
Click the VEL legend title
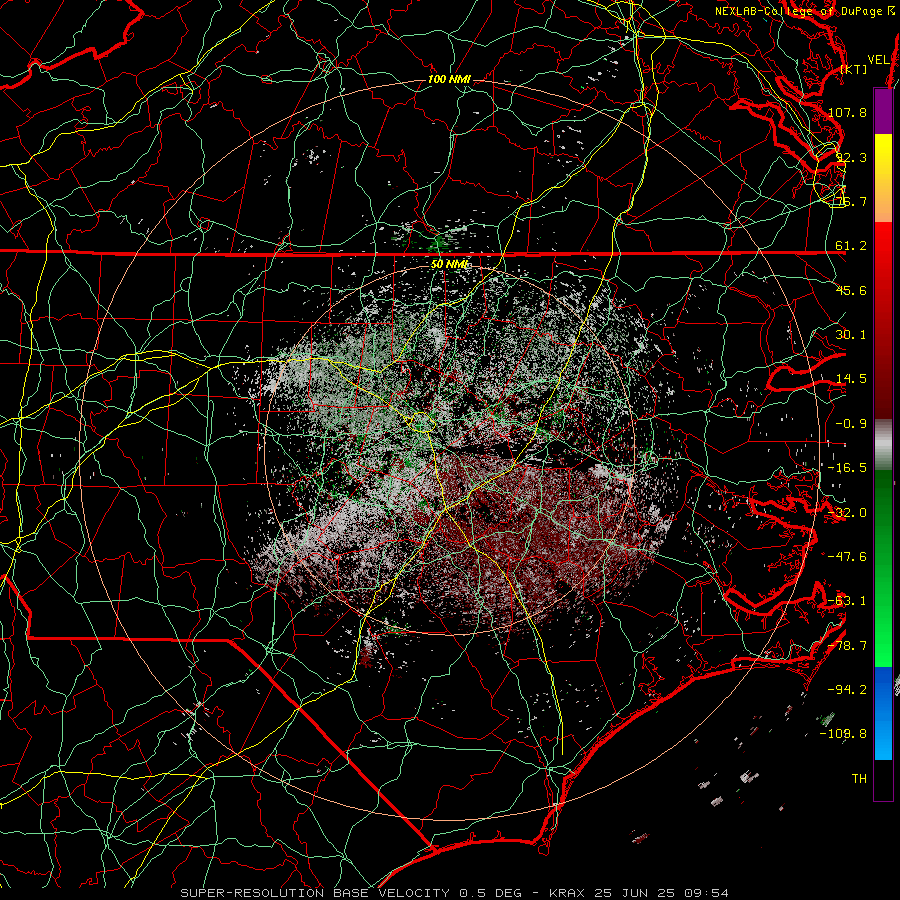pos(878,60)
